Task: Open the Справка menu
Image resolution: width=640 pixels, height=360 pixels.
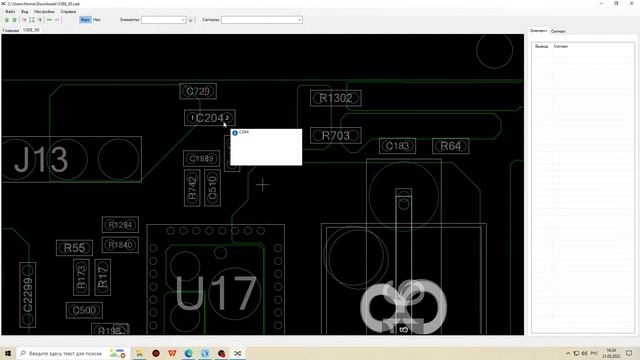Action: (68, 11)
